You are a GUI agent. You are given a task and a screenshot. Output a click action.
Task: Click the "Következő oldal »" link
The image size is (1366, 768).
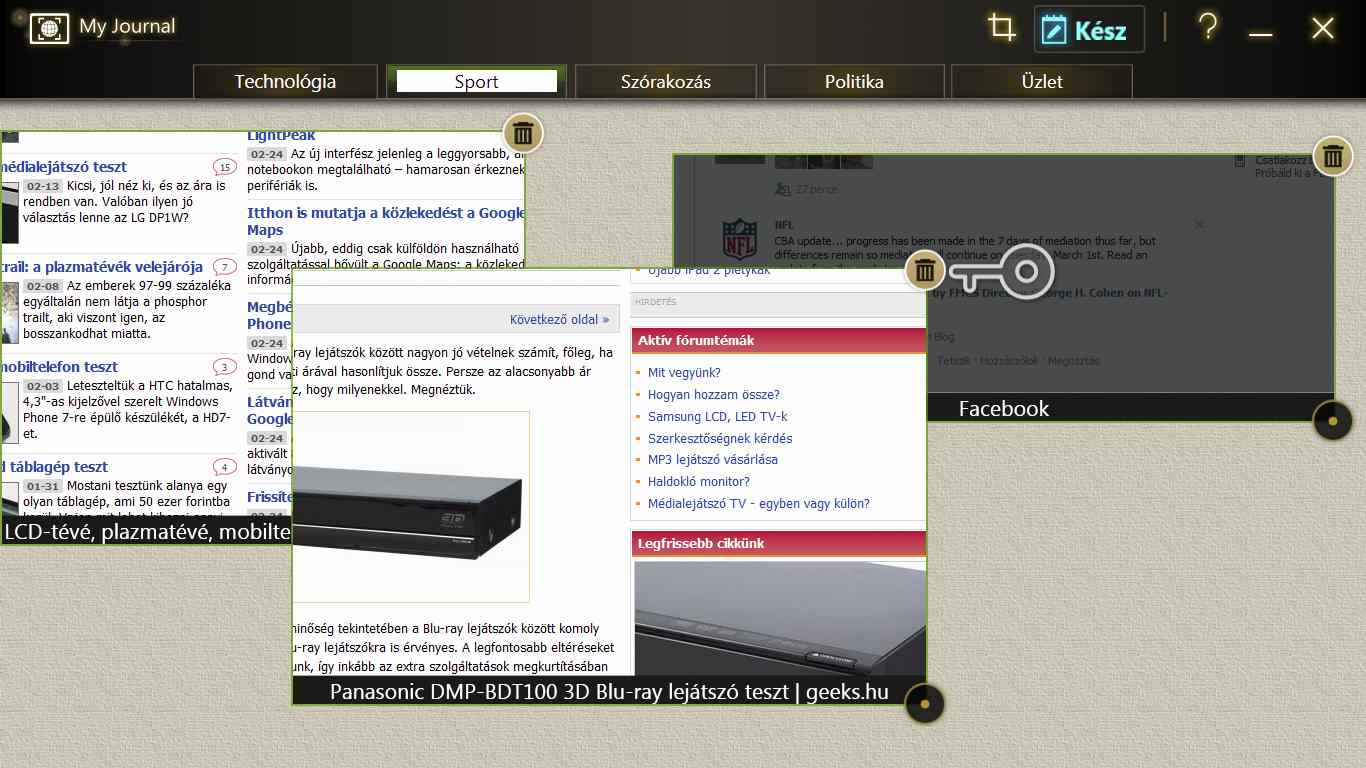(x=559, y=320)
